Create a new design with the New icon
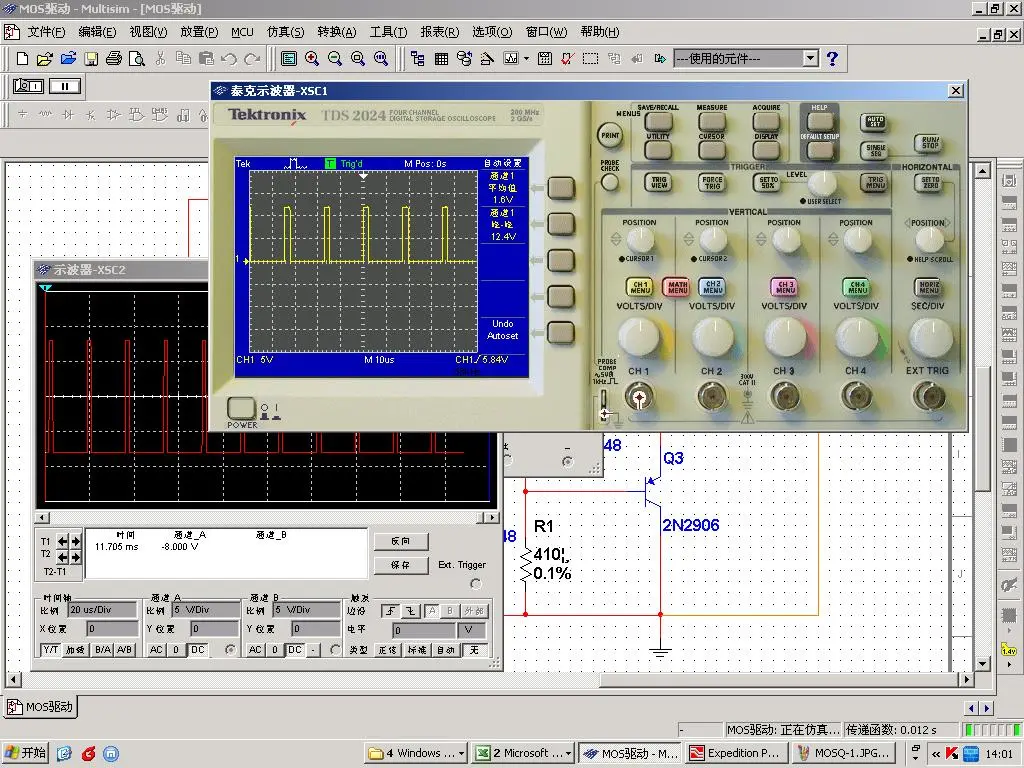The height and width of the screenshot is (768, 1024). 22,59
